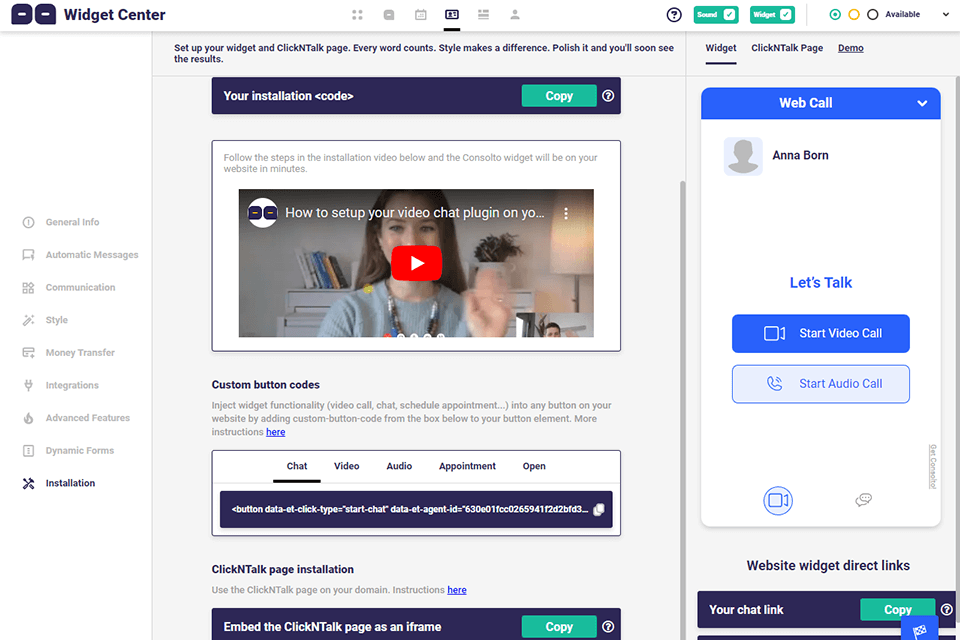
Task: Click help icon beside installation code Copy
Action: [608, 96]
